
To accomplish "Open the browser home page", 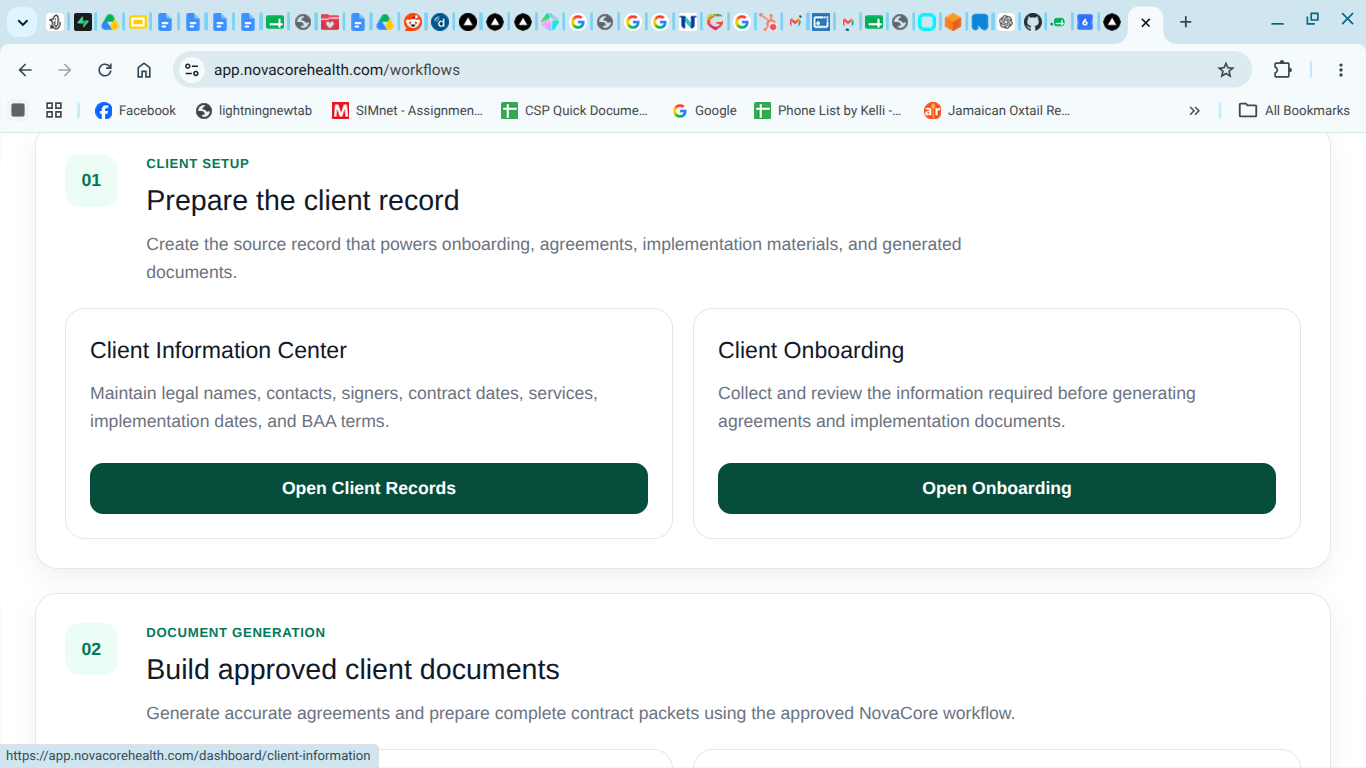I will click(x=144, y=70).
